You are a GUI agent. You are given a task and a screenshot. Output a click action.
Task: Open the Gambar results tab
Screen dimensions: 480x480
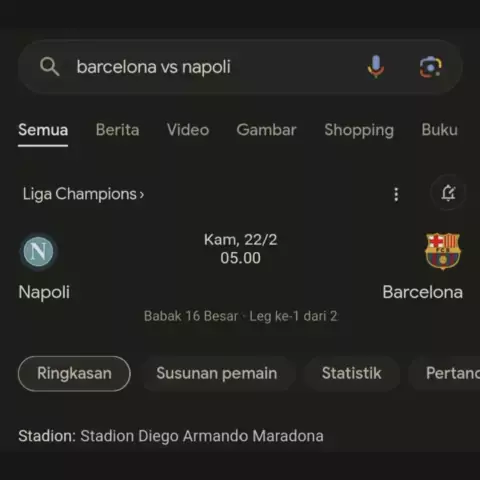266,130
